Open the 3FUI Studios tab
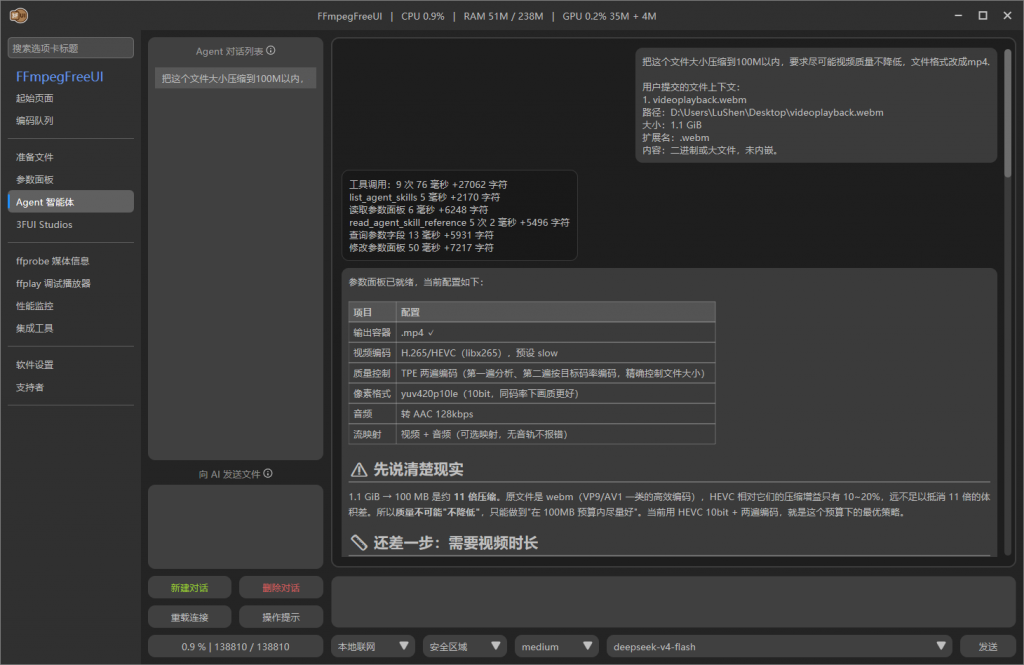Screen dimensions: 1024x665 point(44,224)
